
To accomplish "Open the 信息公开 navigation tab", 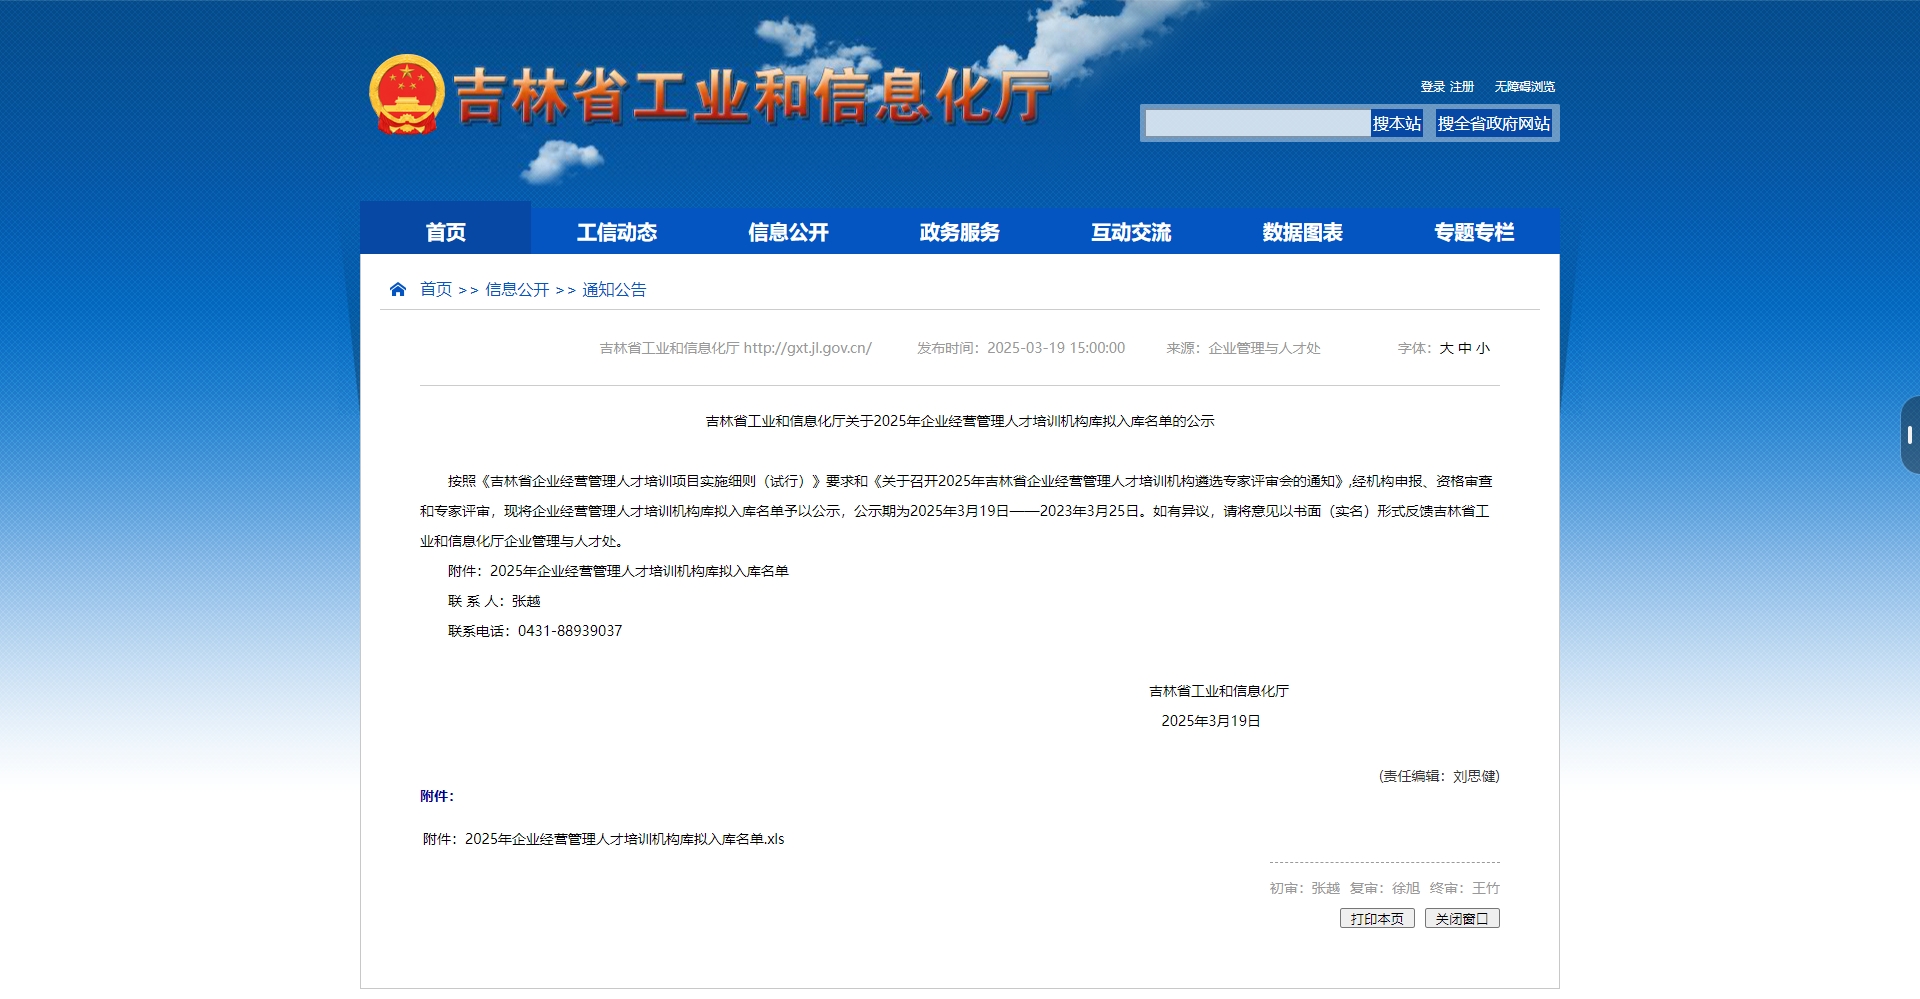I will [788, 232].
